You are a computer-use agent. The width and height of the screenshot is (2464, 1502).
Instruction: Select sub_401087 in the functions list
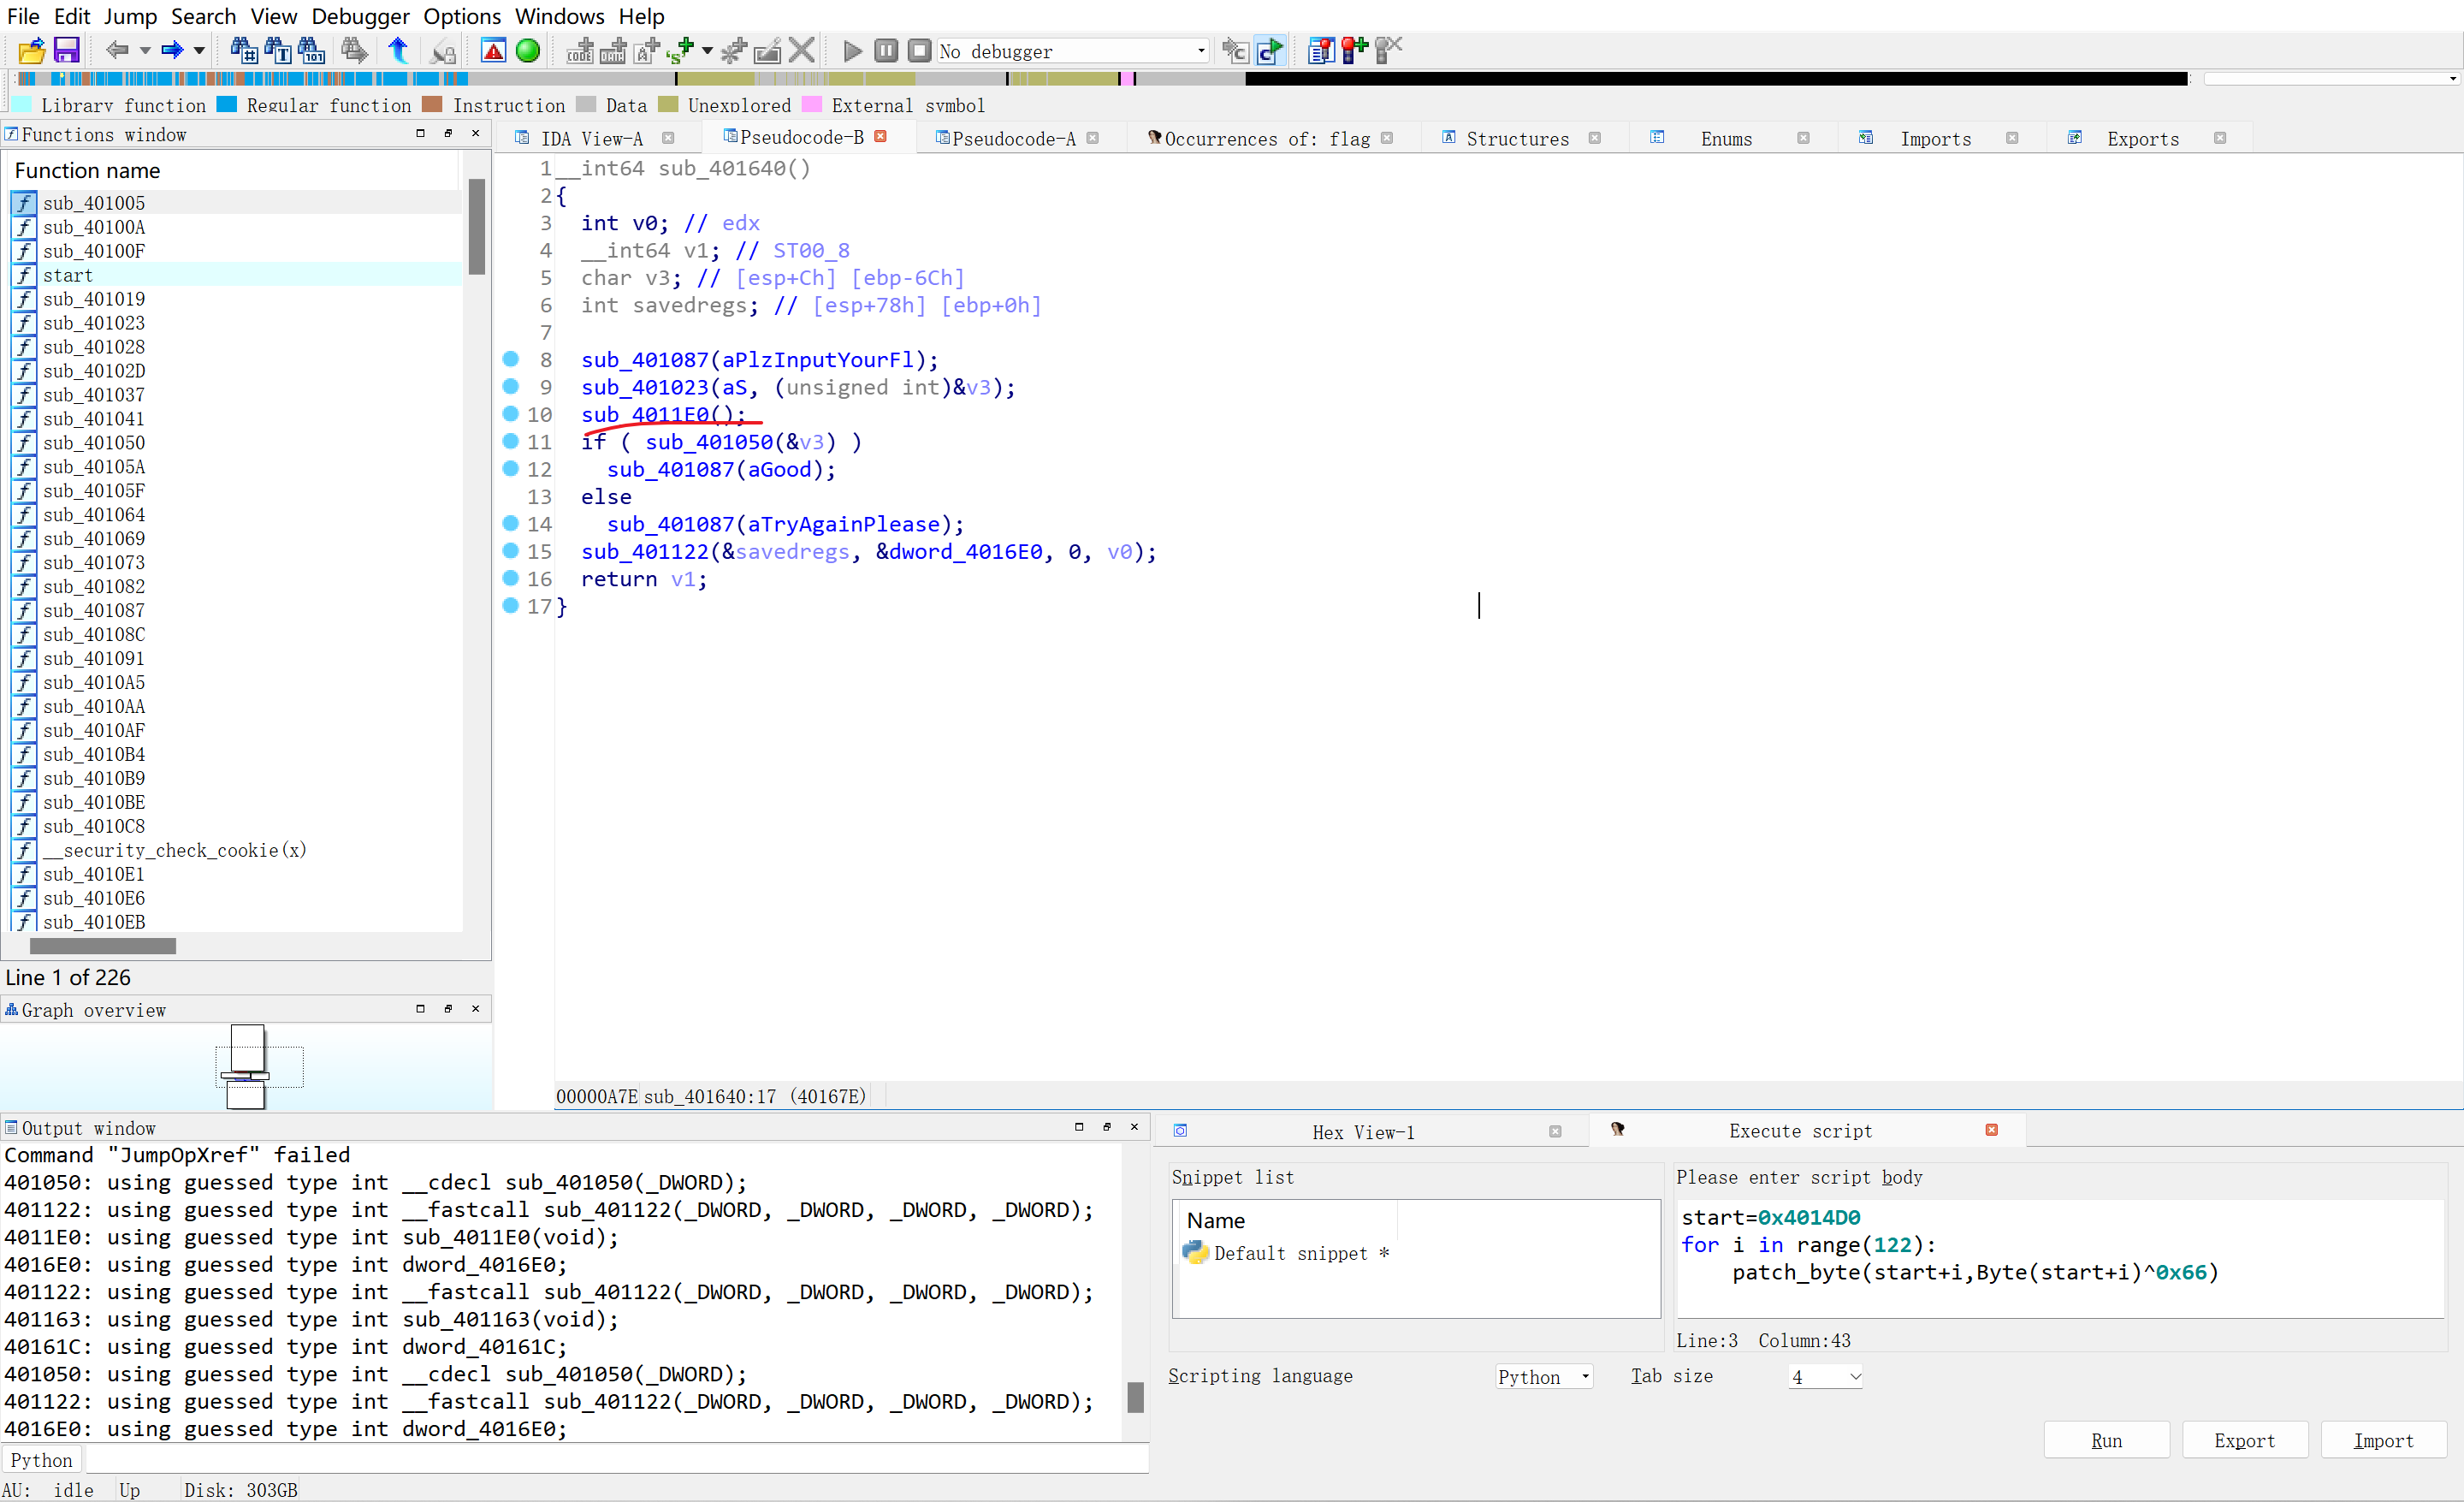[93, 610]
